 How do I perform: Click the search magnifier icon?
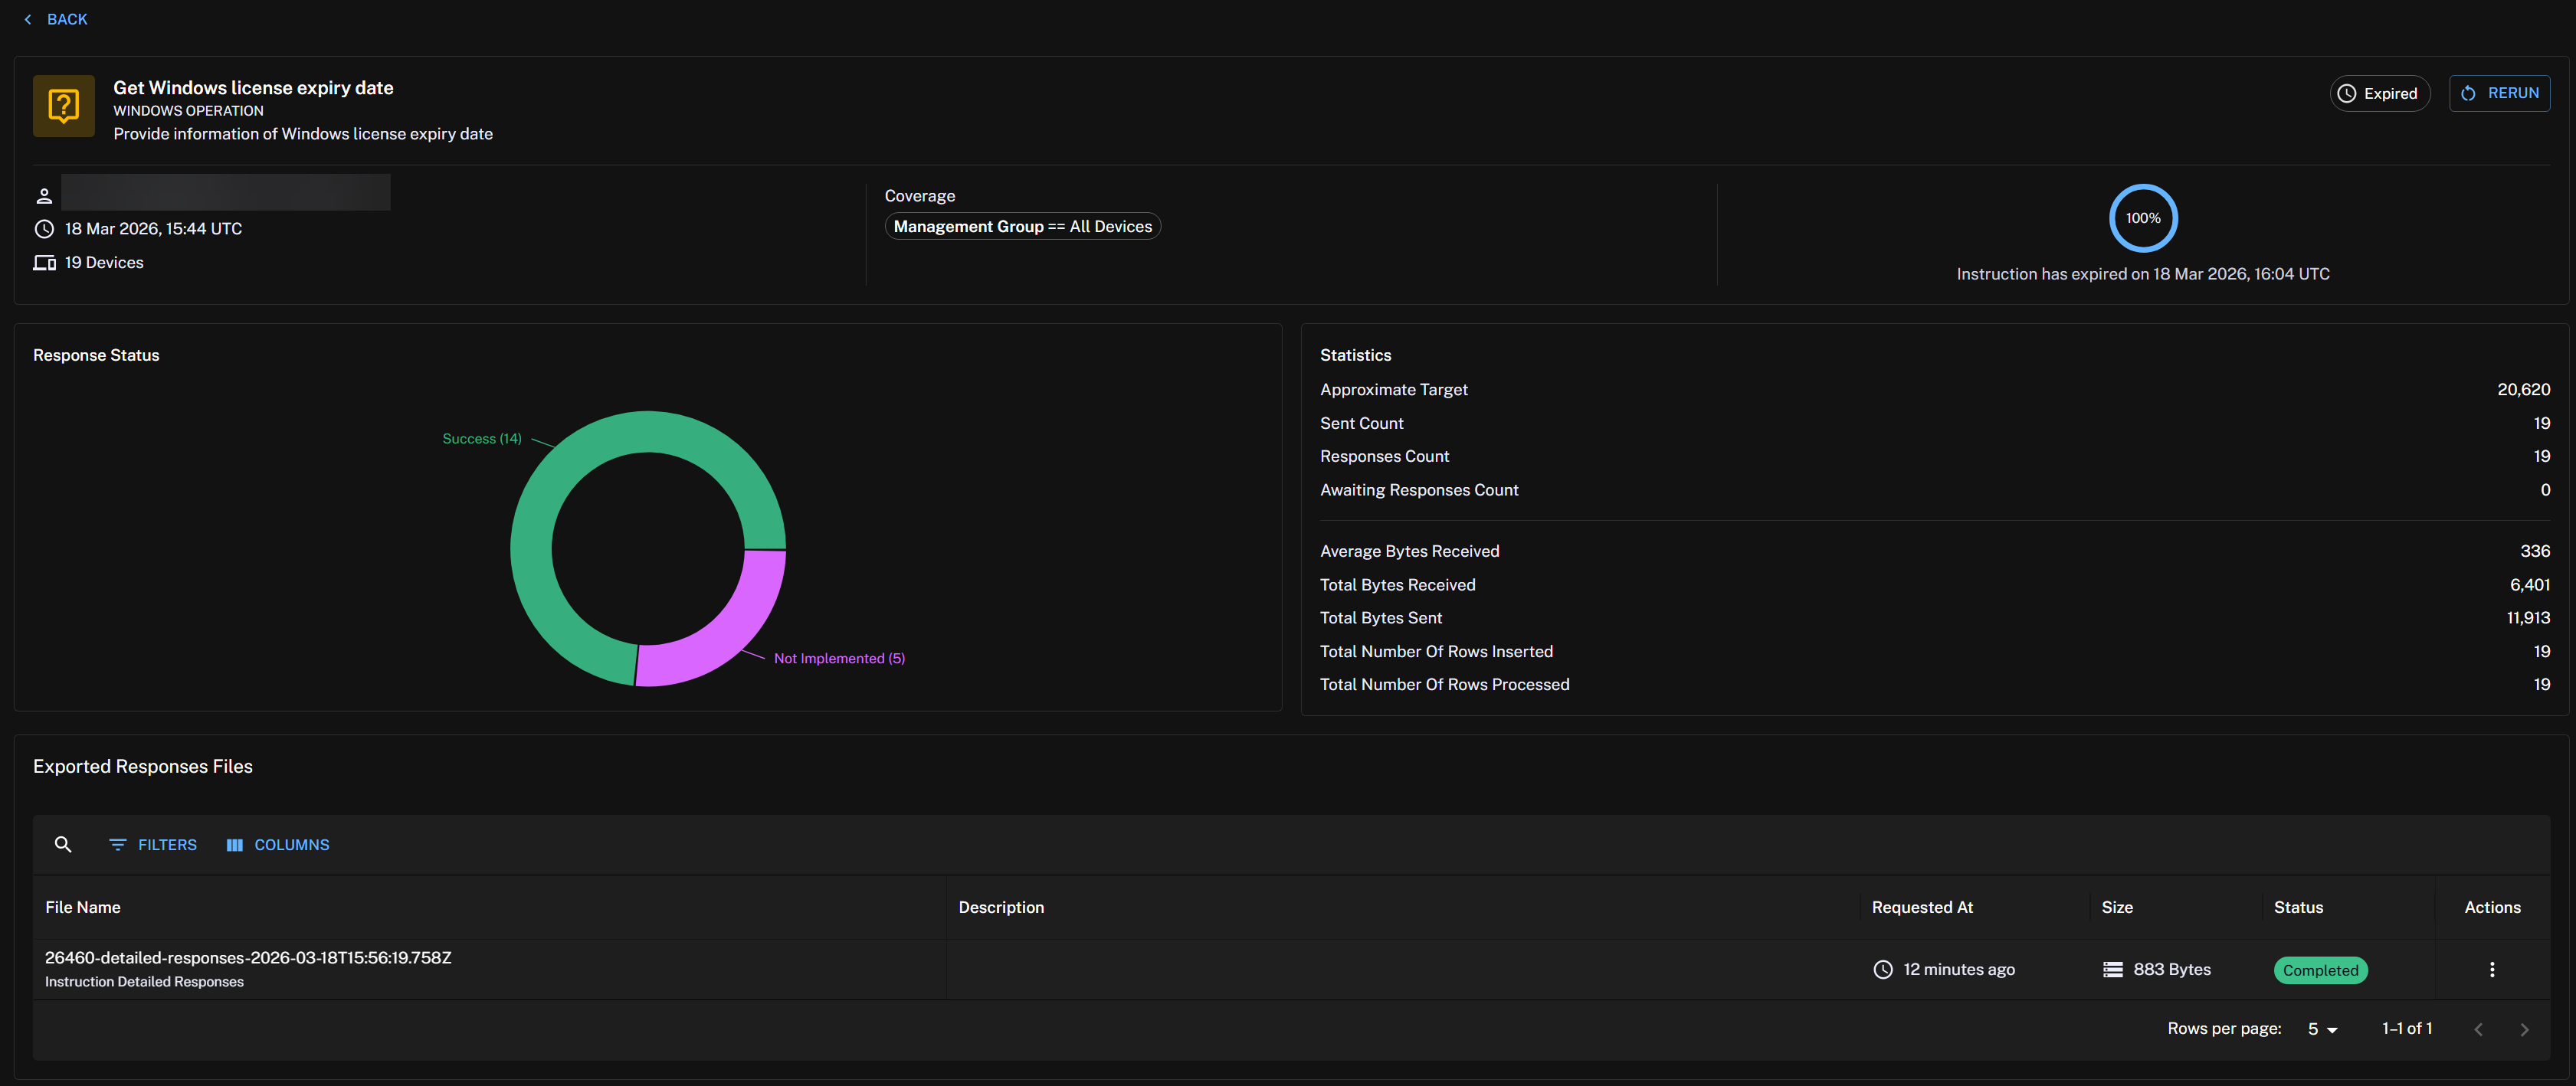(x=63, y=844)
